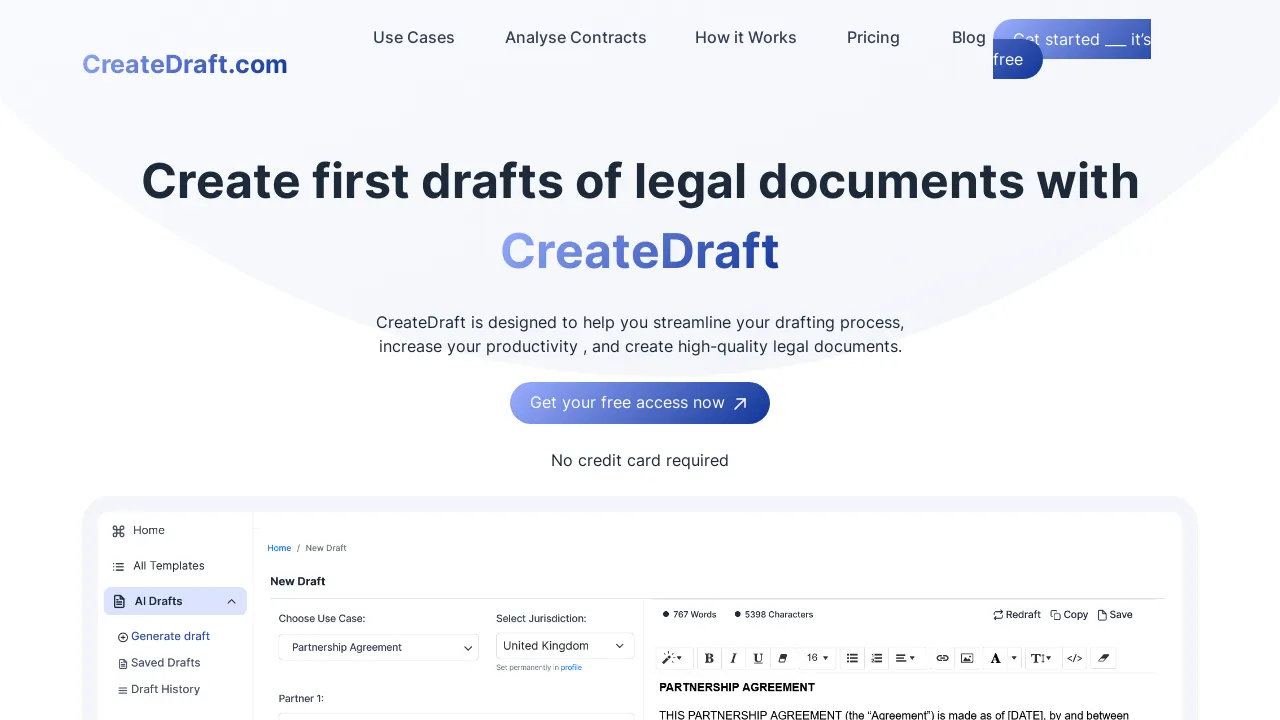Collapse the AI Drafts sidebar section
The image size is (1280, 720).
point(231,601)
